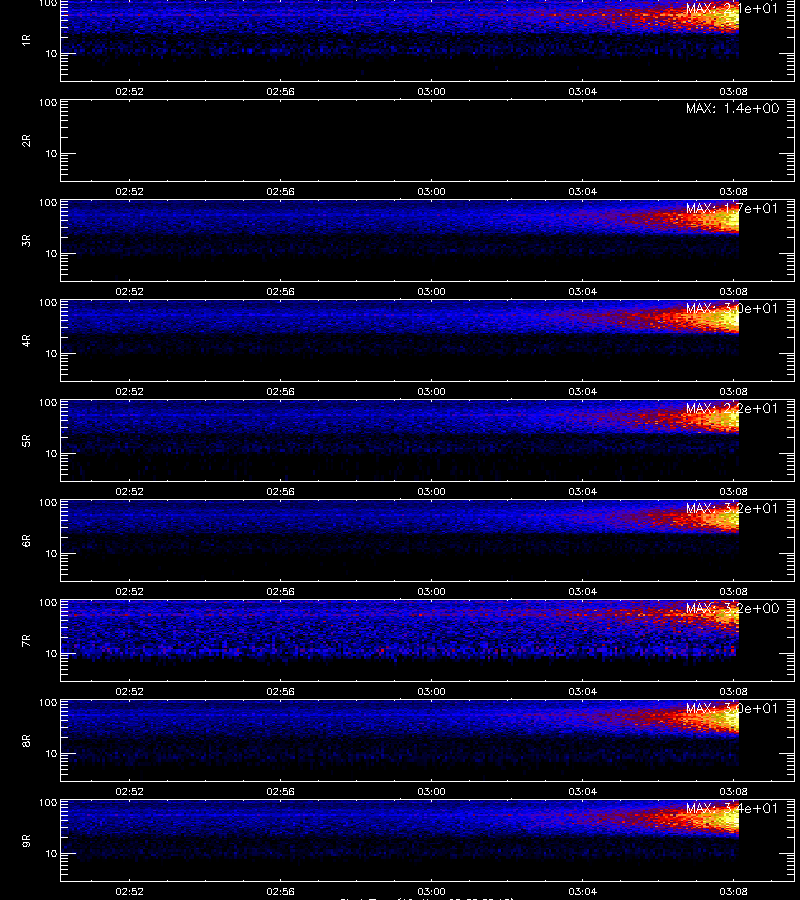The height and width of the screenshot is (900, 800).
Task: Click the 03:08 time label under 5R
Action: [733, 491]
